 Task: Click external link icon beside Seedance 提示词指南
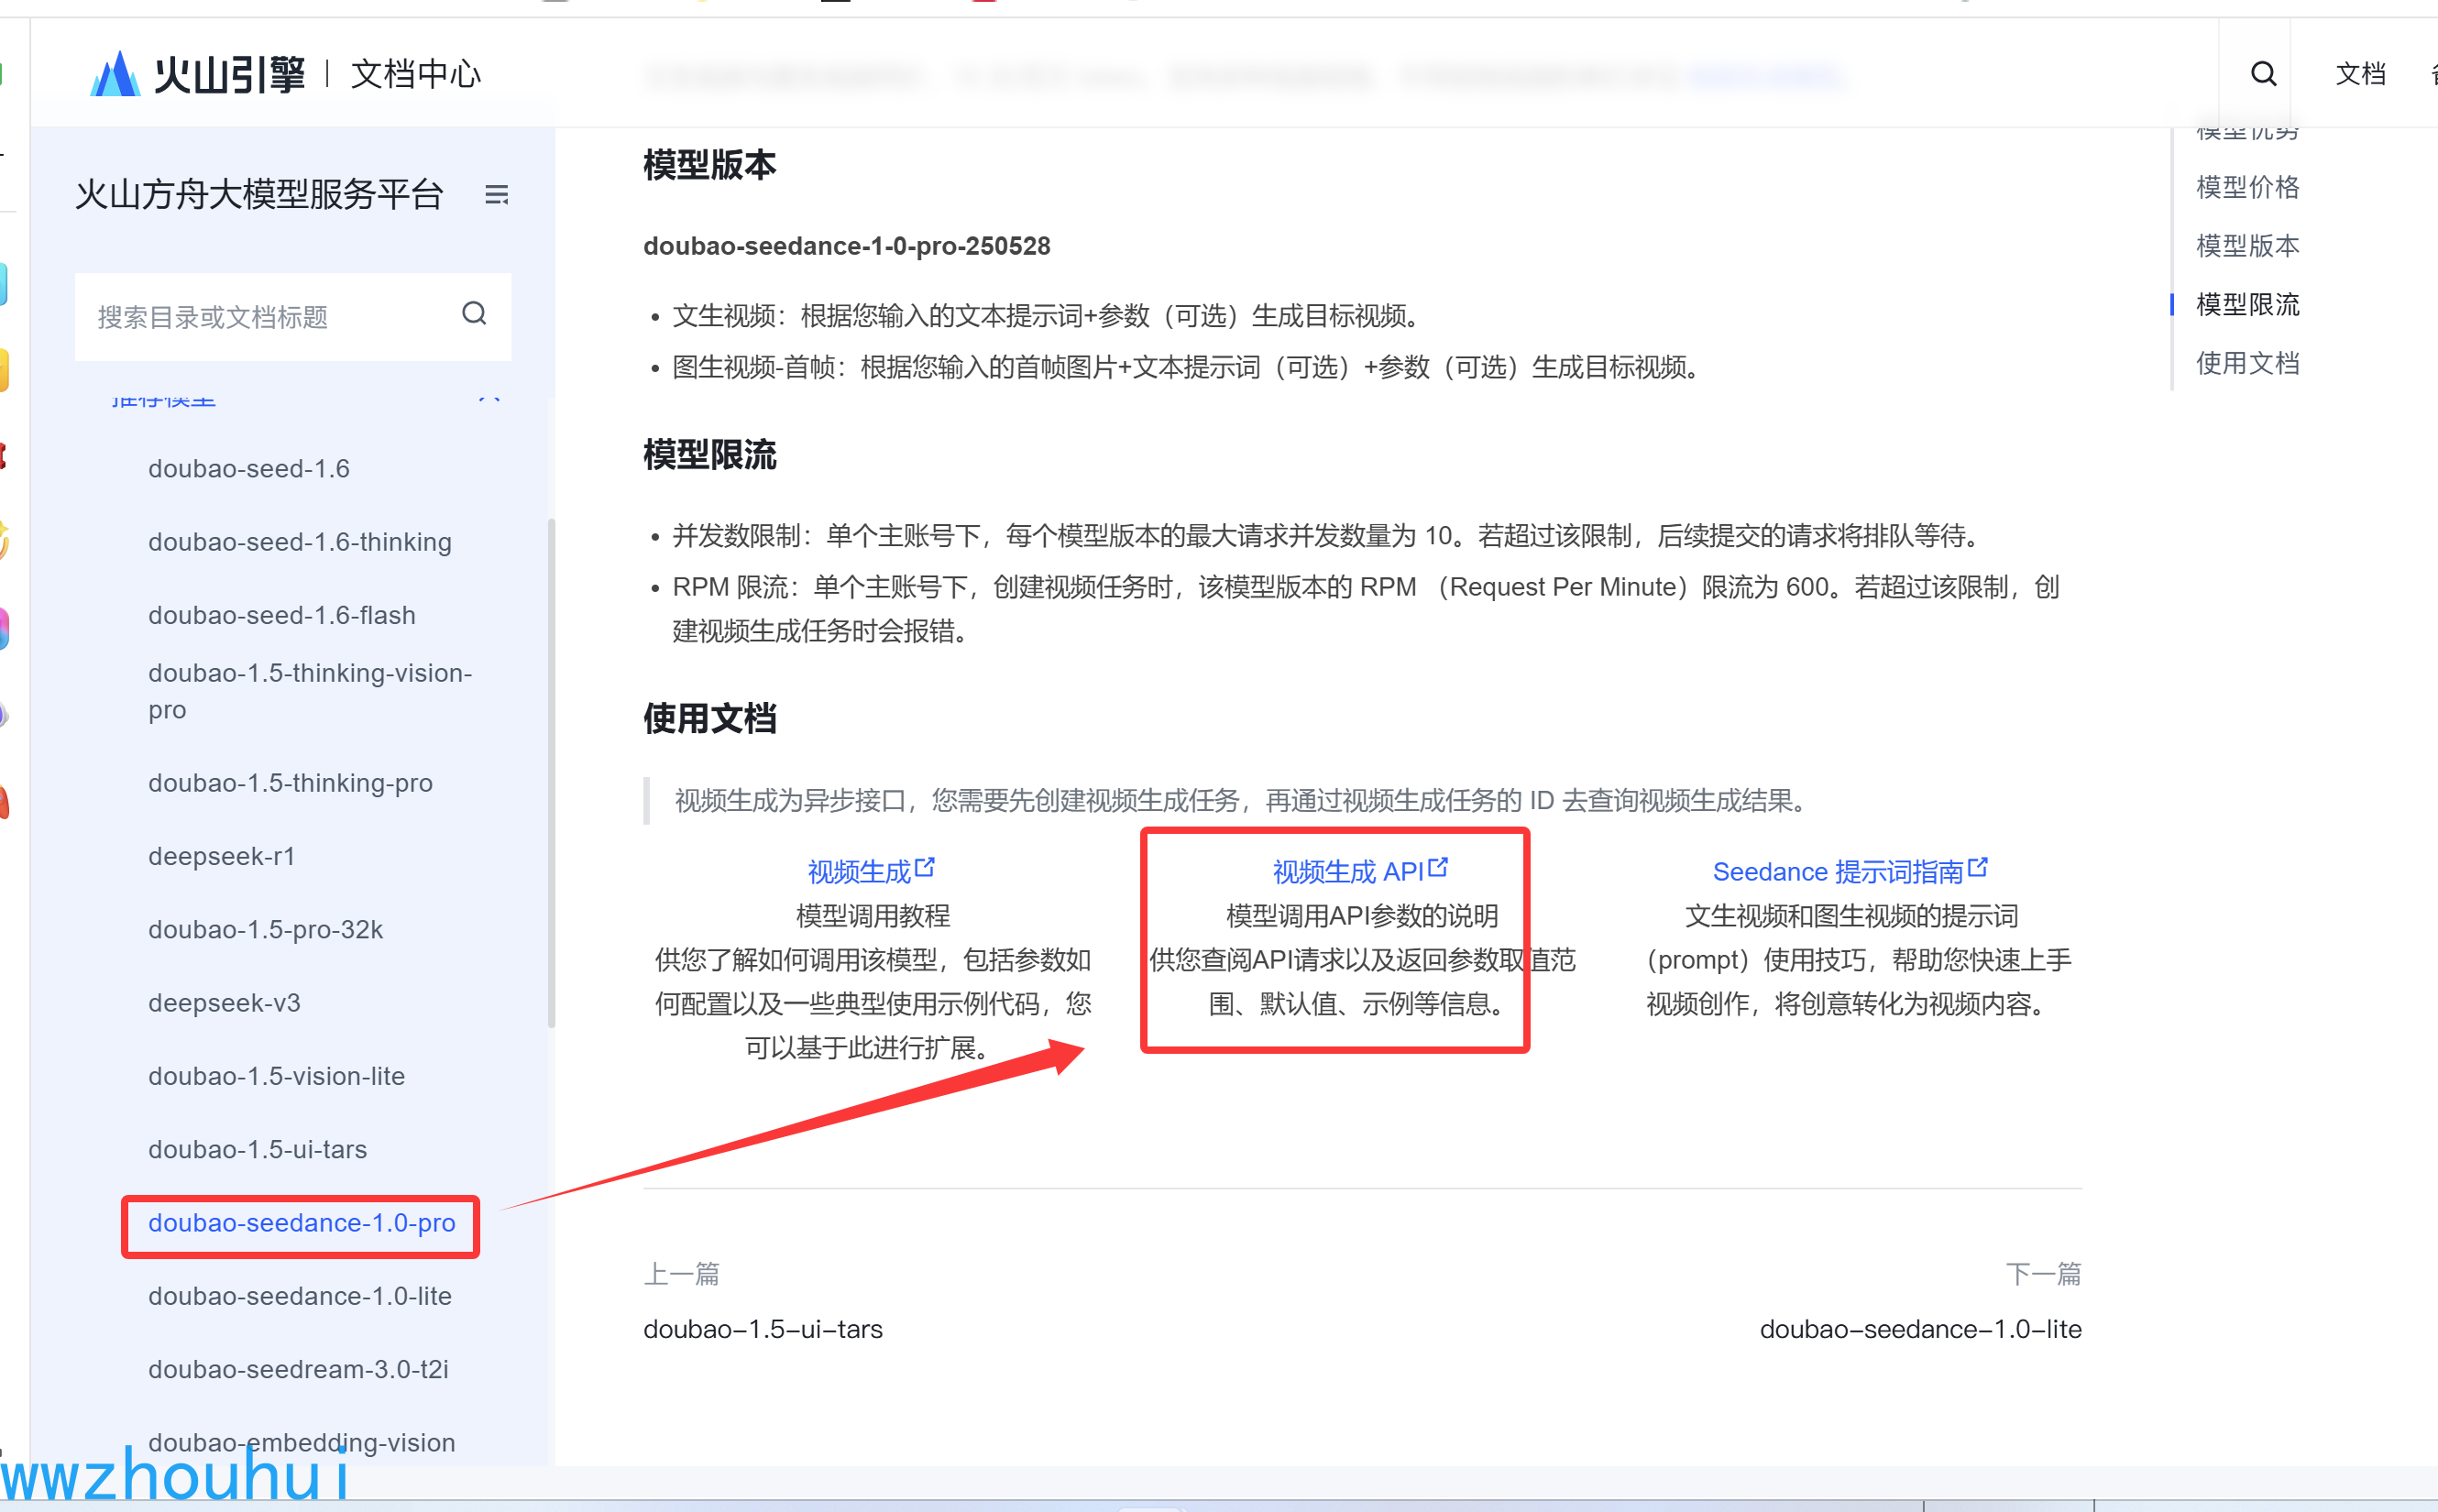1977,867
